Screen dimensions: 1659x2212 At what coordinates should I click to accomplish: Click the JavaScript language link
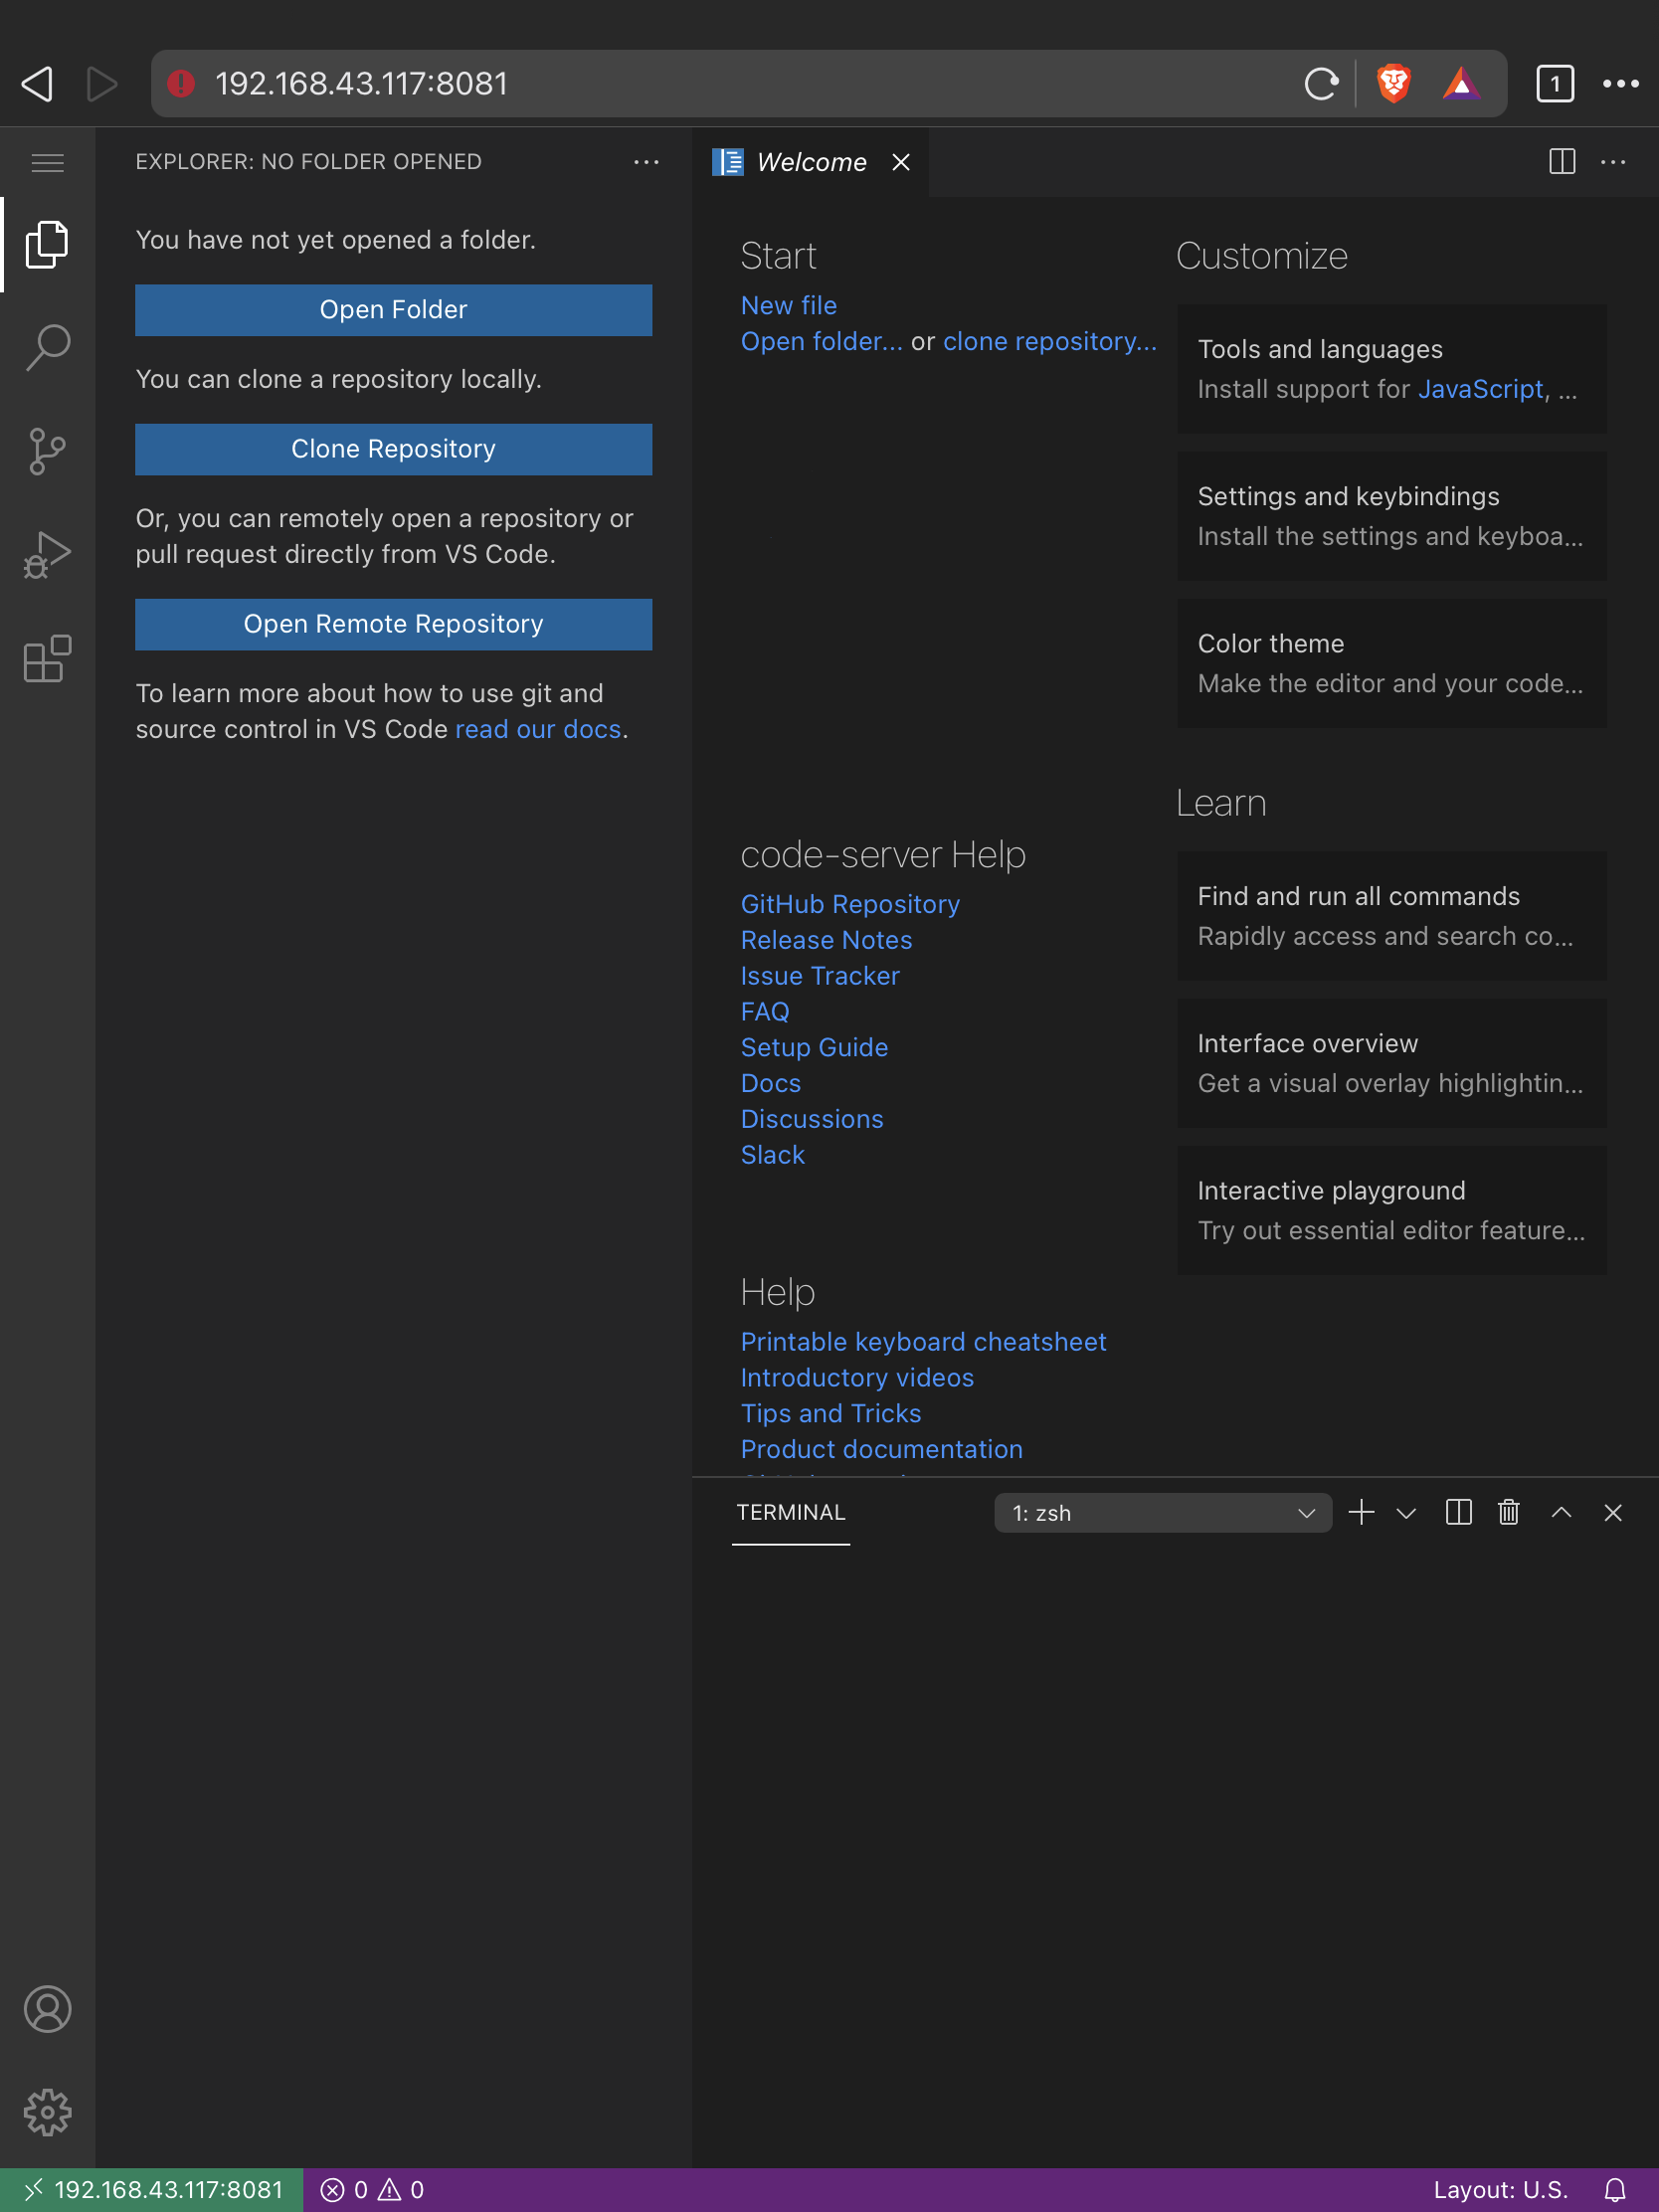tap(1481, 389)
